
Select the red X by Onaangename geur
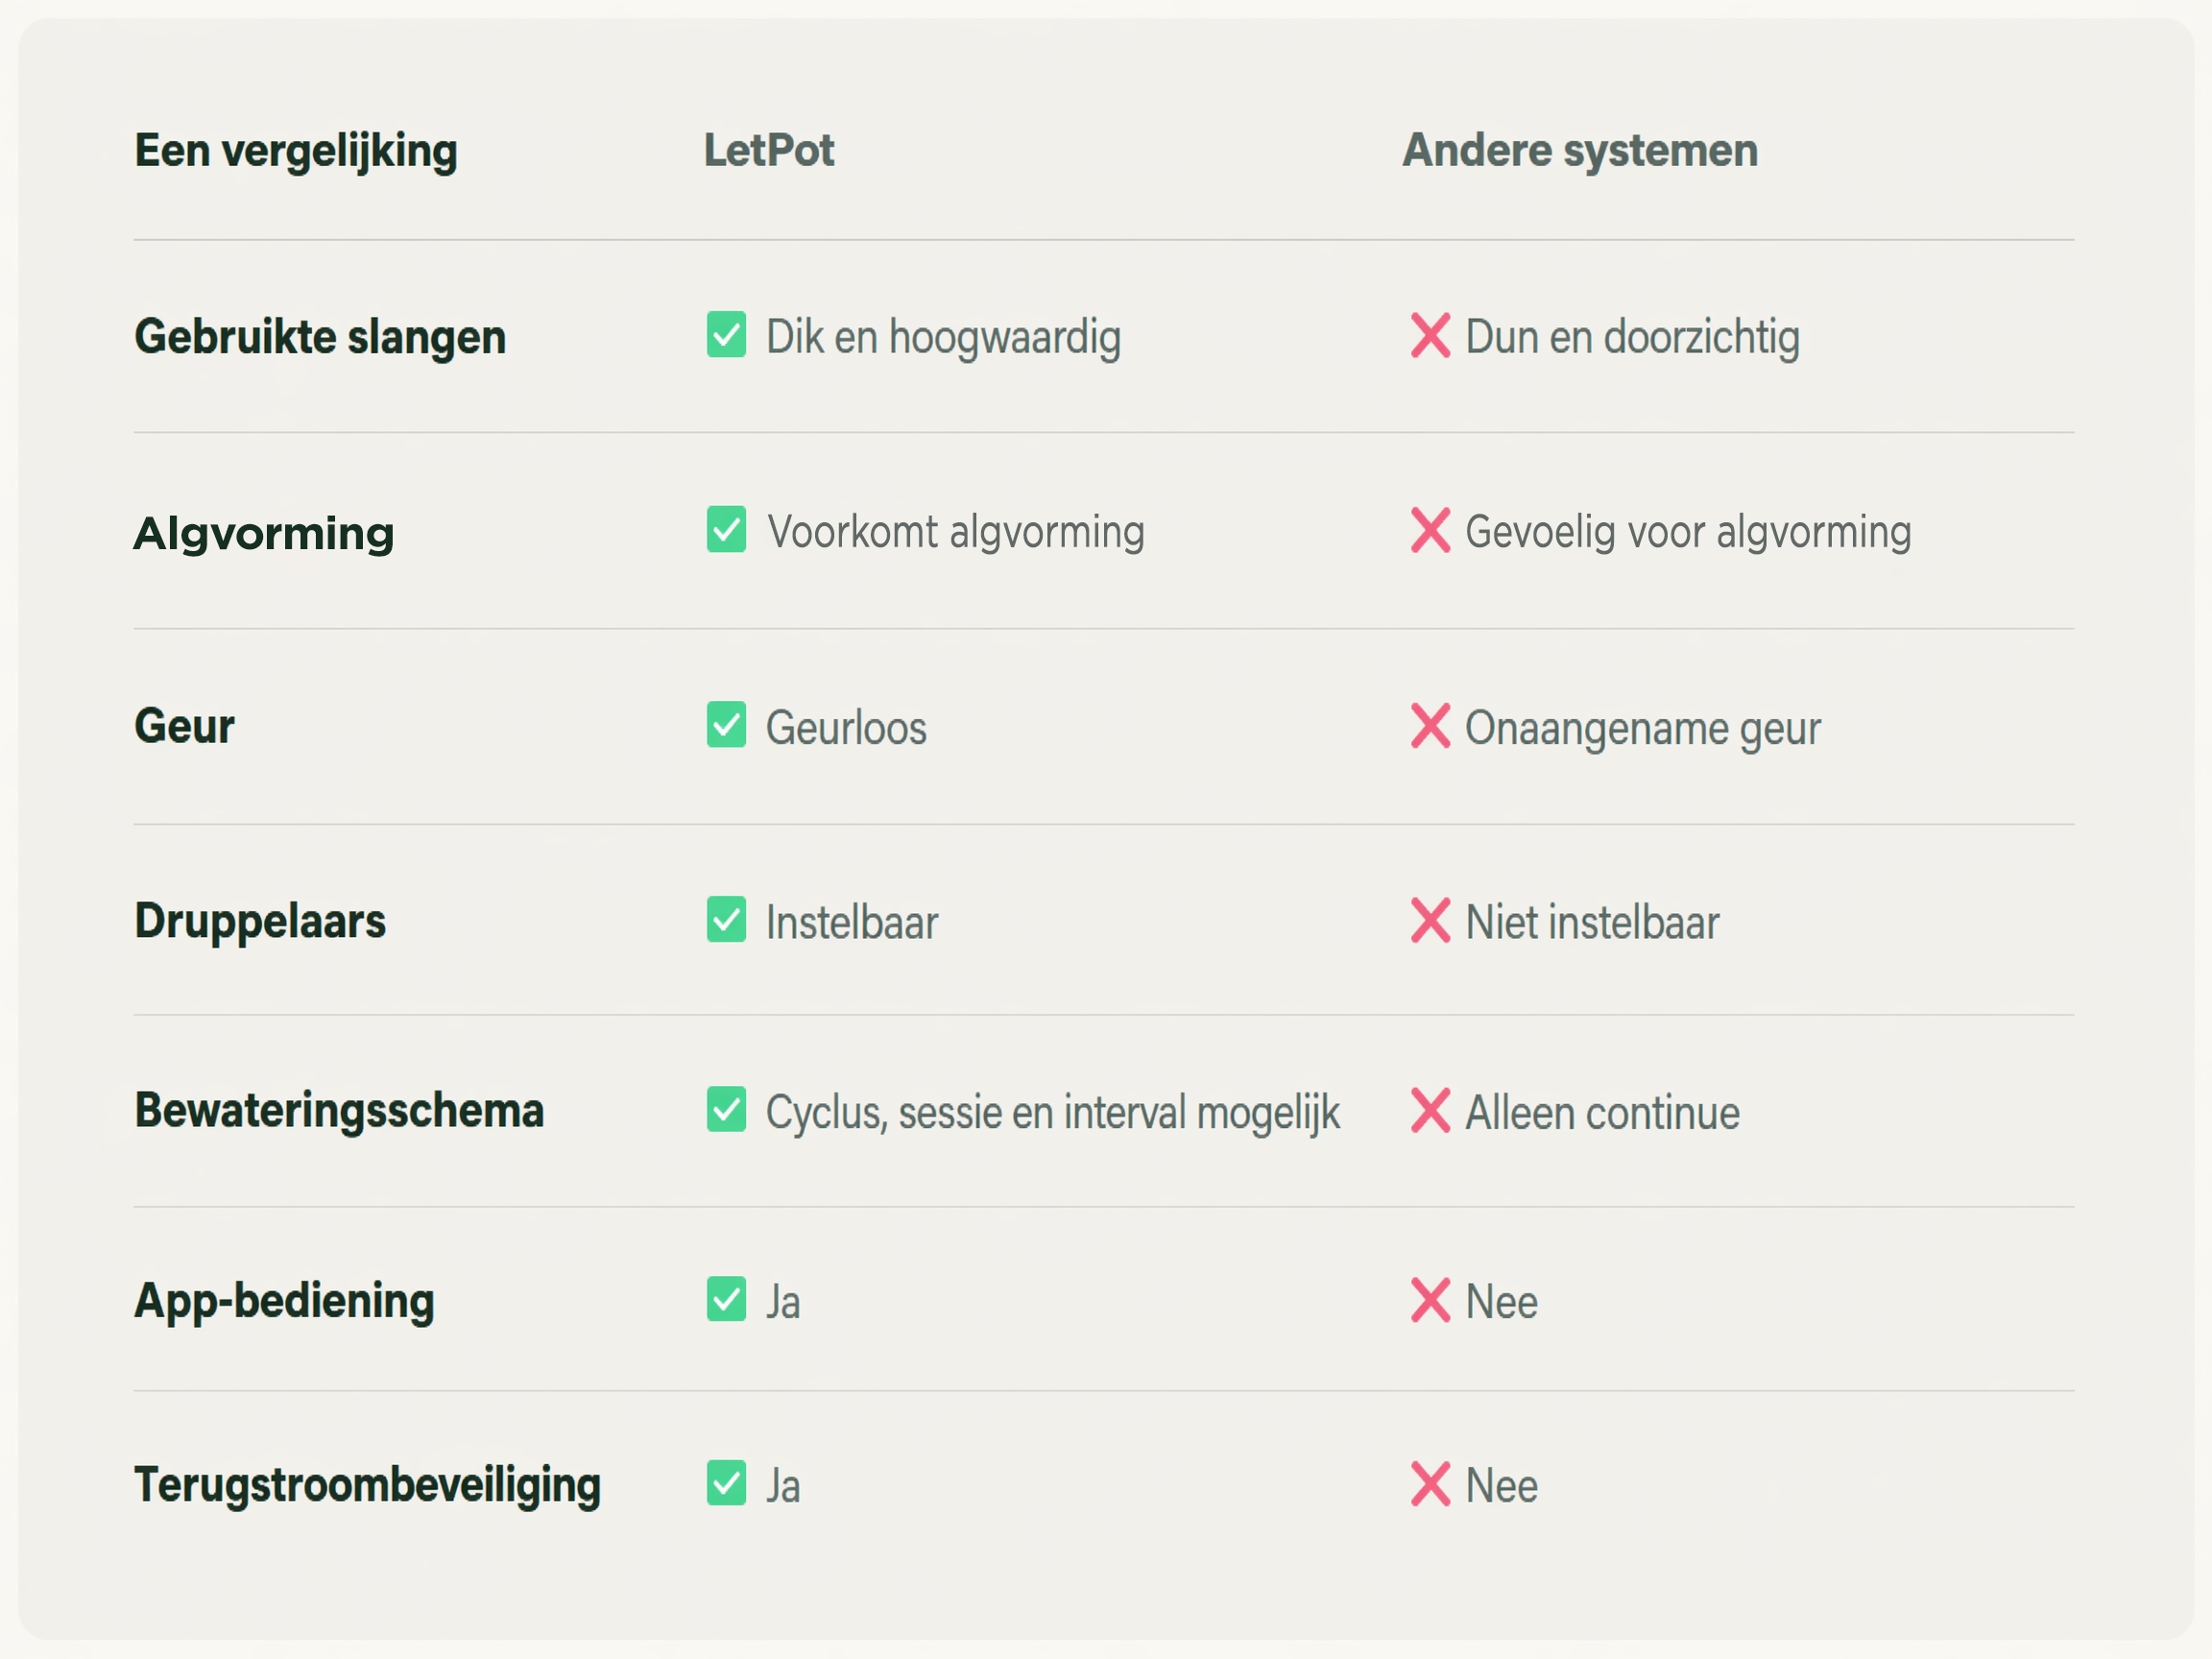tap(1430, 725)
